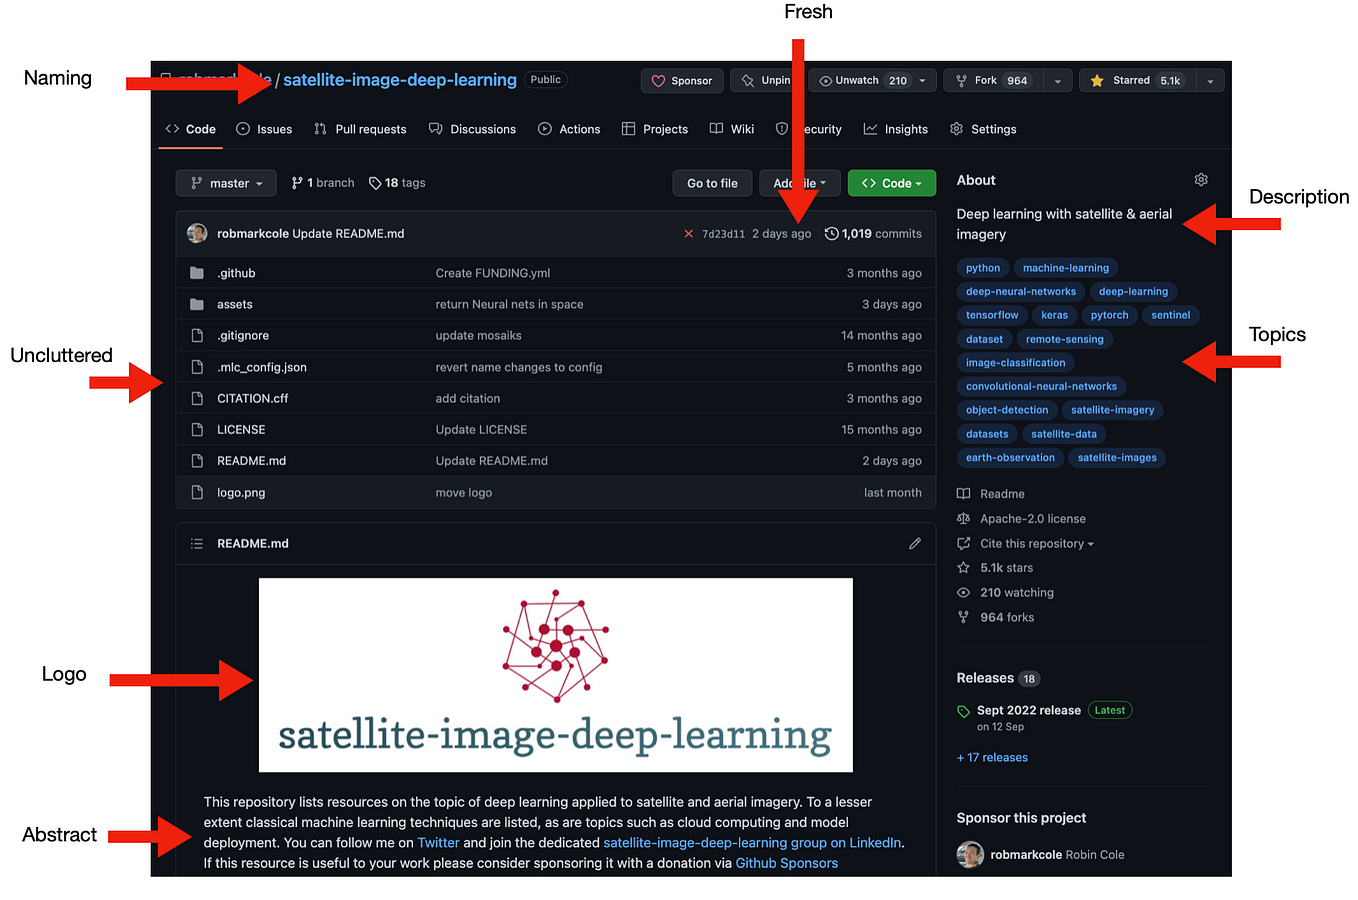The image size is (1358, 900).
Task: Edit README with the pencil icon
Action: (x=914, y=543)
